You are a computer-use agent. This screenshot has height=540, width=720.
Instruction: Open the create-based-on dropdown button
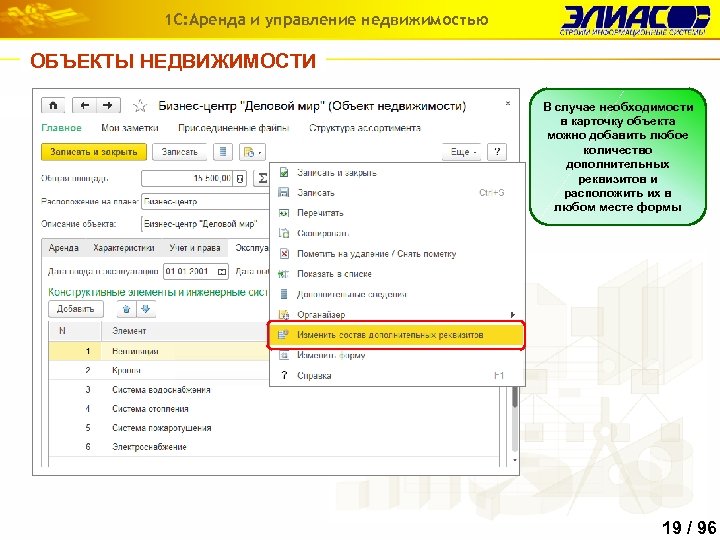click(252, 152)
